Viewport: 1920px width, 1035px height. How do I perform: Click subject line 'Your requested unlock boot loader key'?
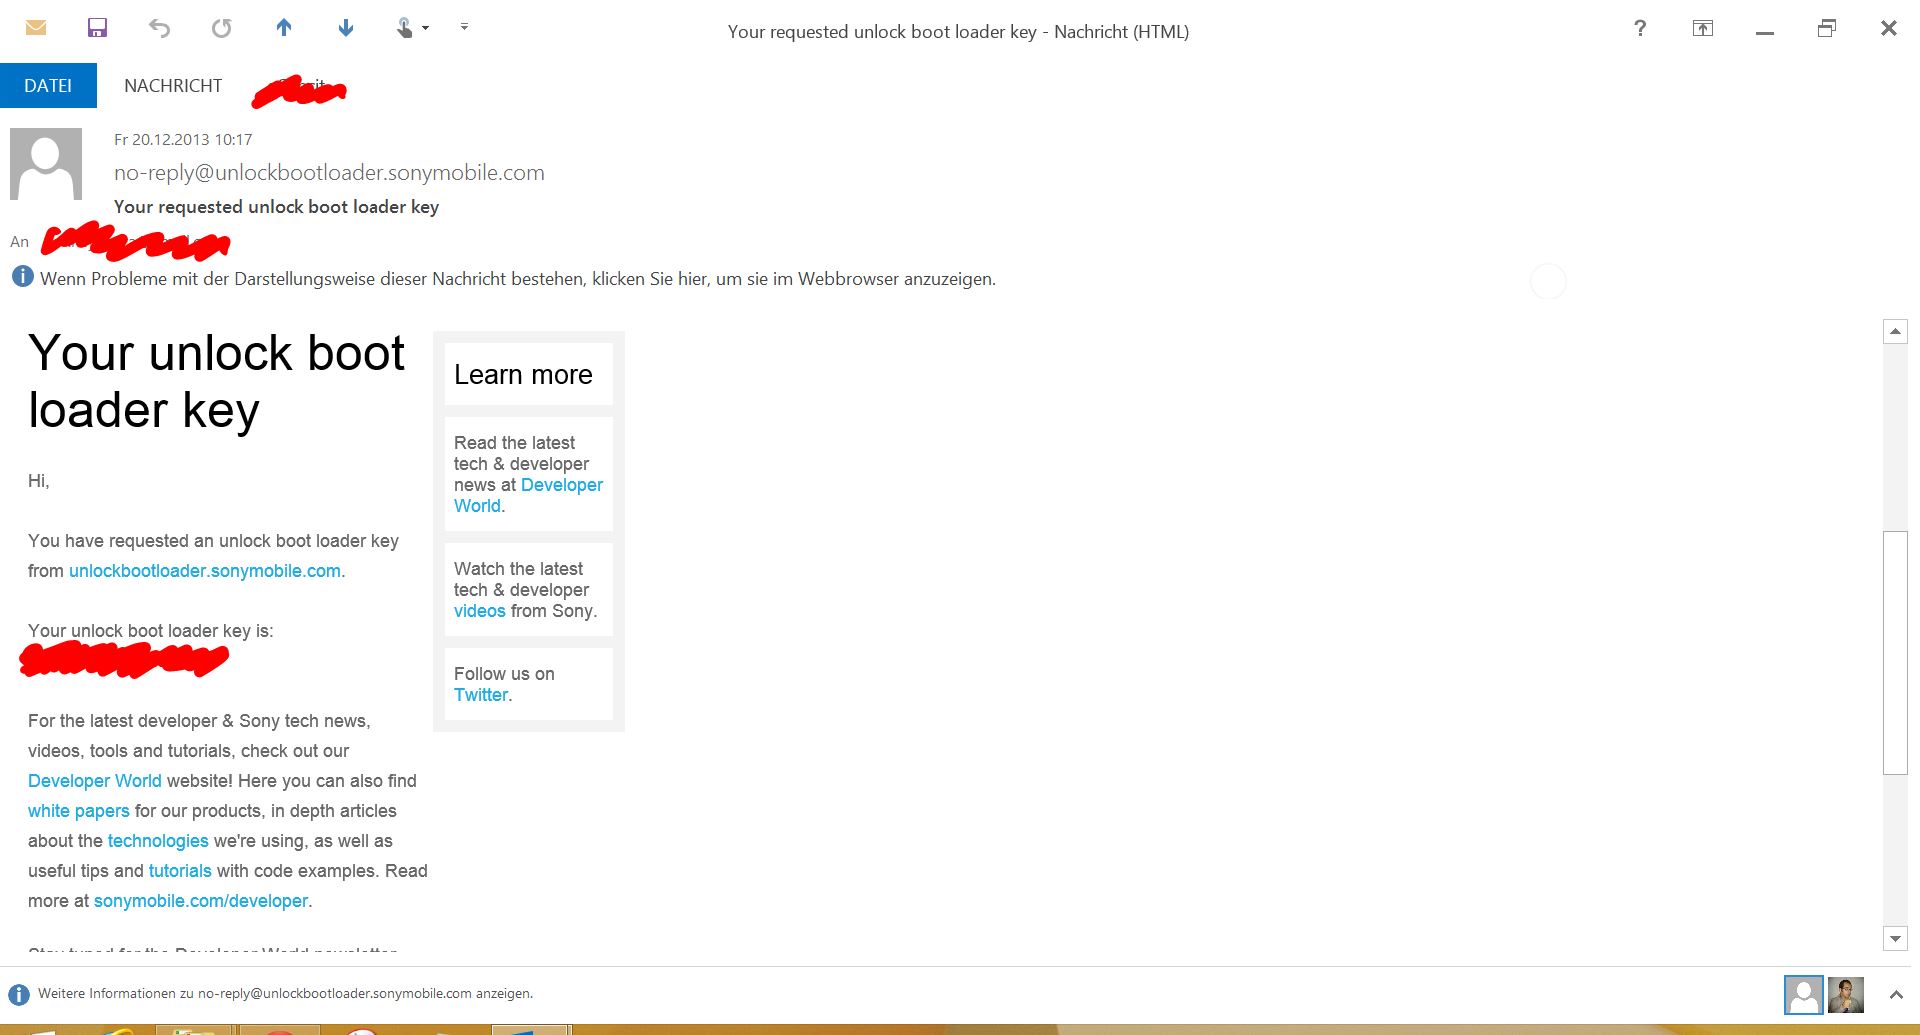point(276,207)
